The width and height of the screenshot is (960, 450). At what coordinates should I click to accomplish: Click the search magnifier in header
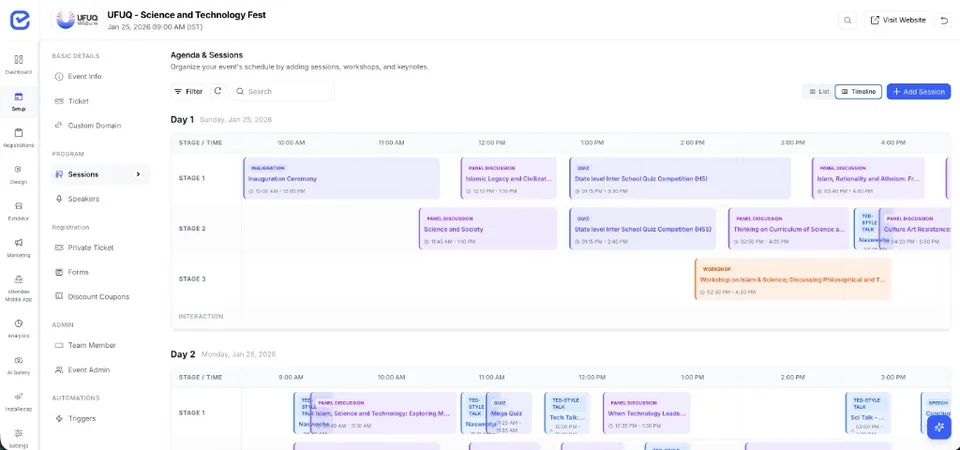click(x=847, y=20)
